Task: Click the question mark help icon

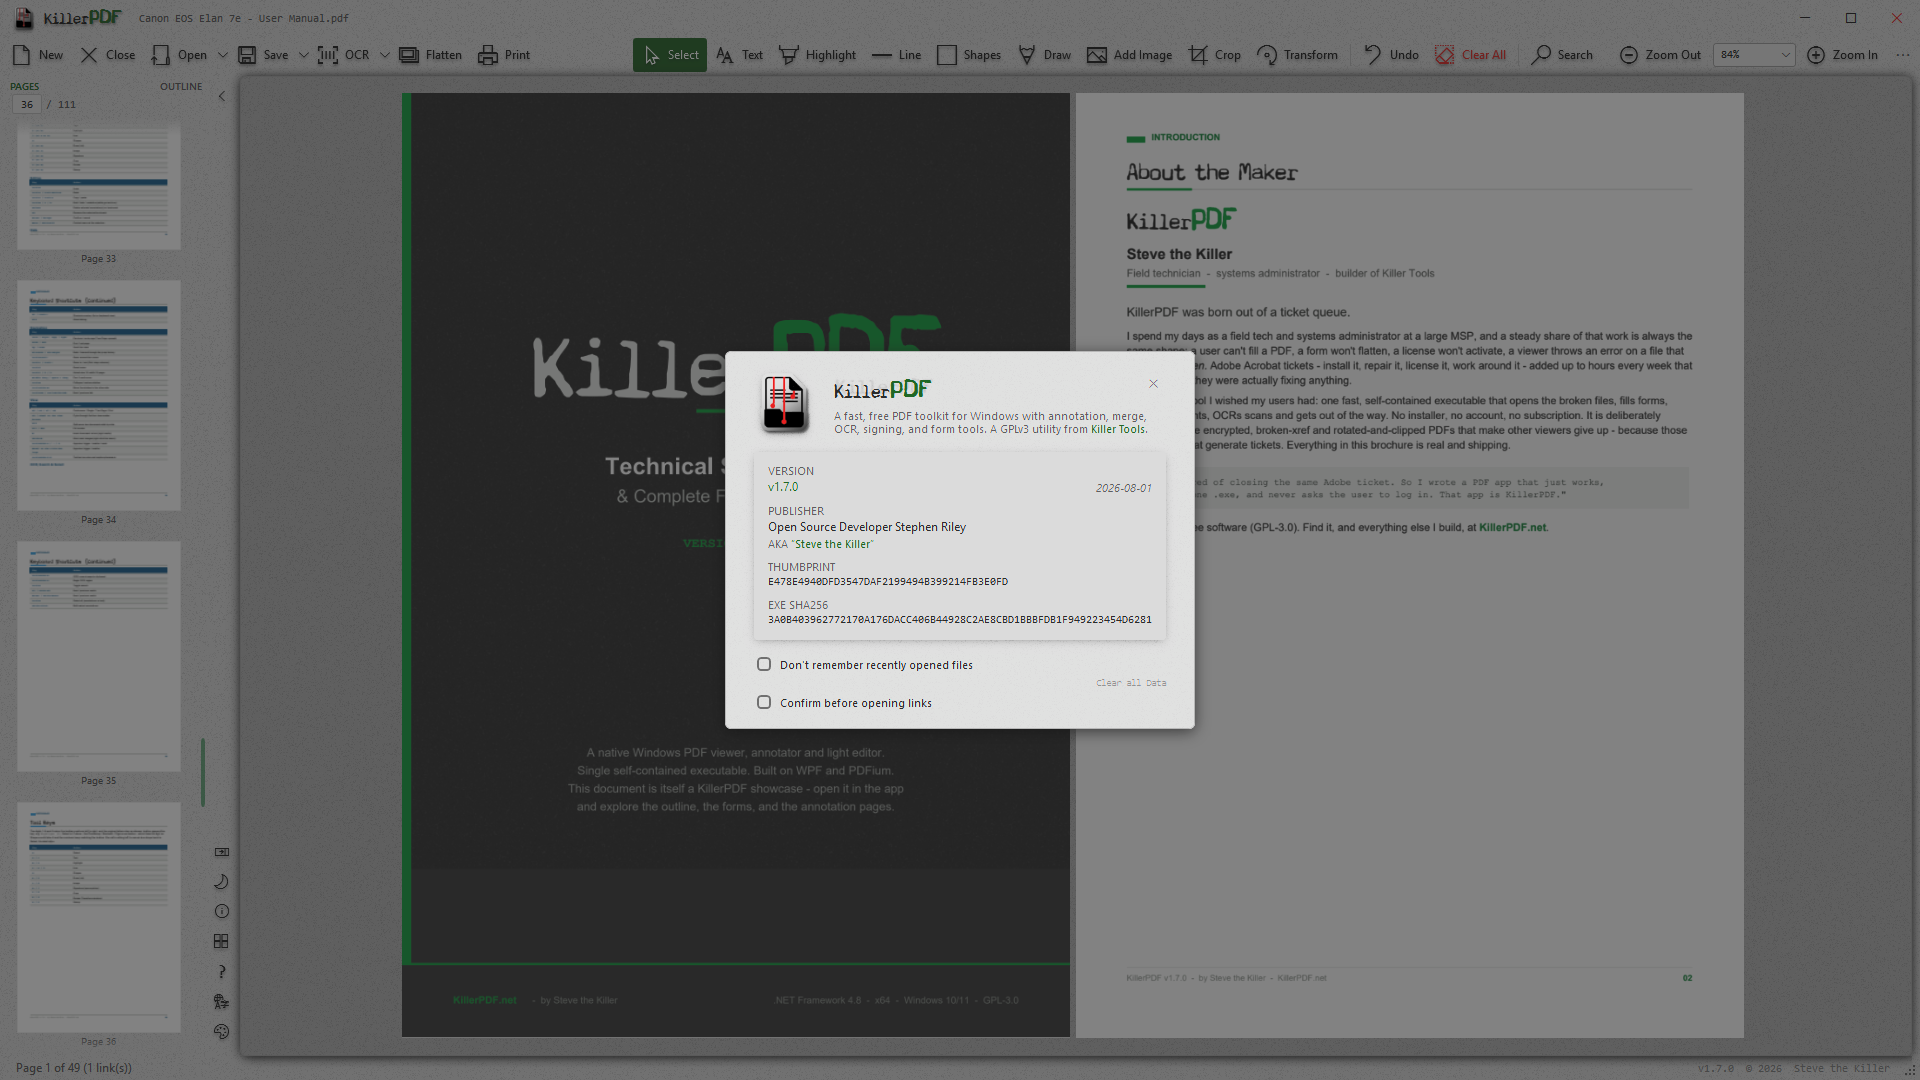Action: pos(222,972)
